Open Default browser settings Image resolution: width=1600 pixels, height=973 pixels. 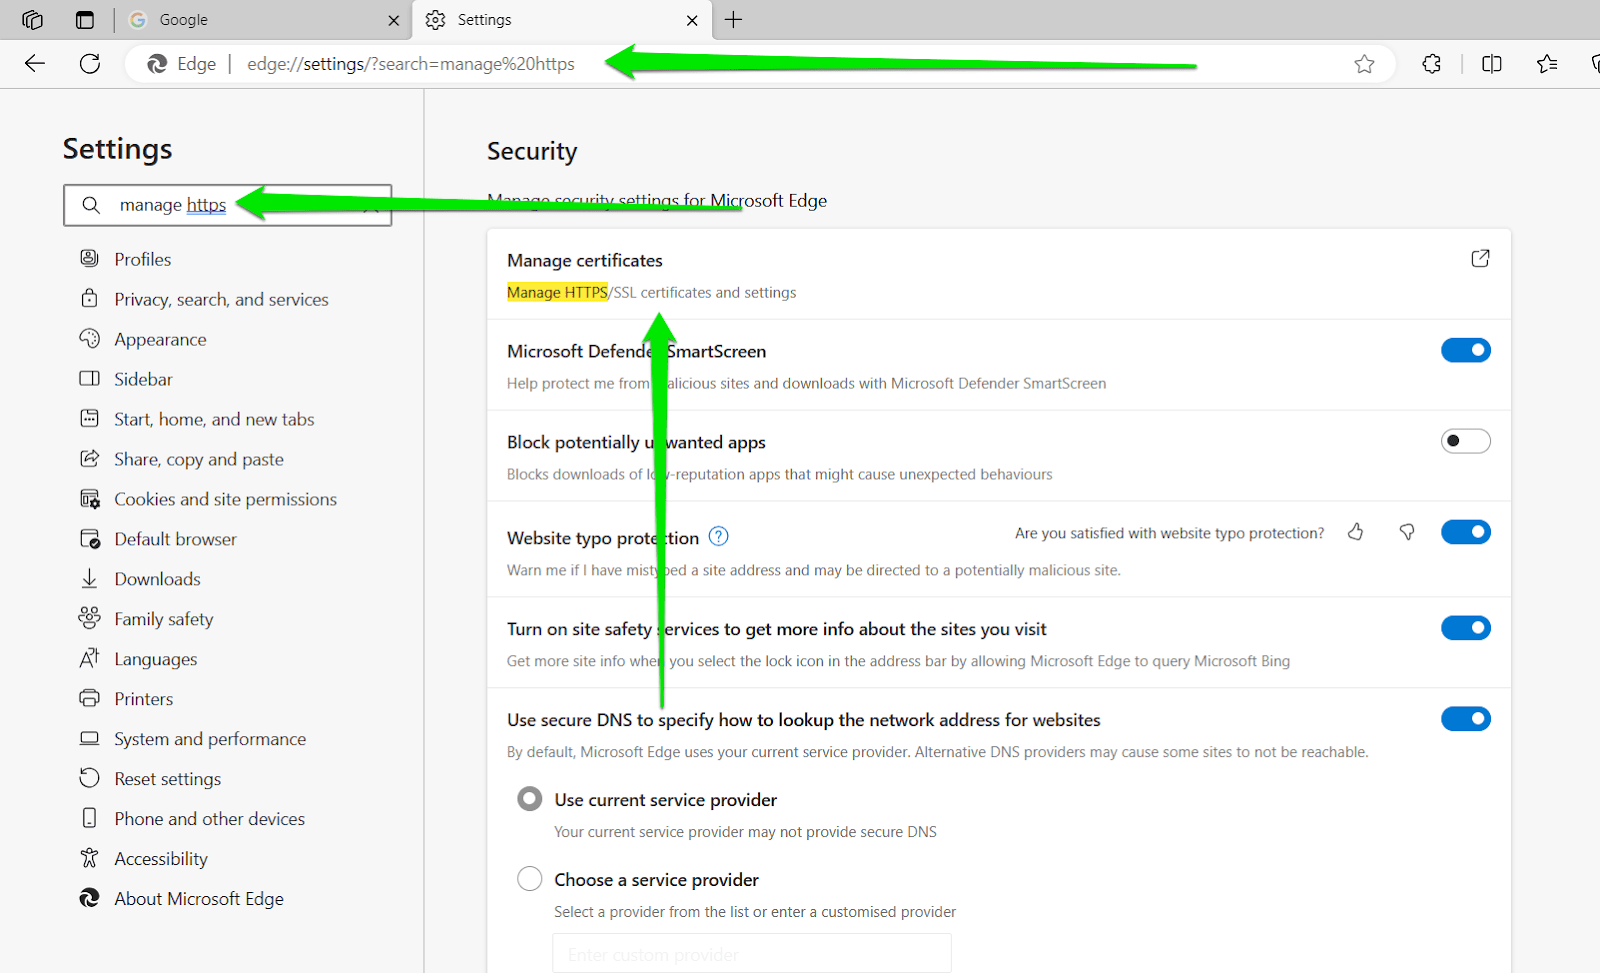[175, 539]
